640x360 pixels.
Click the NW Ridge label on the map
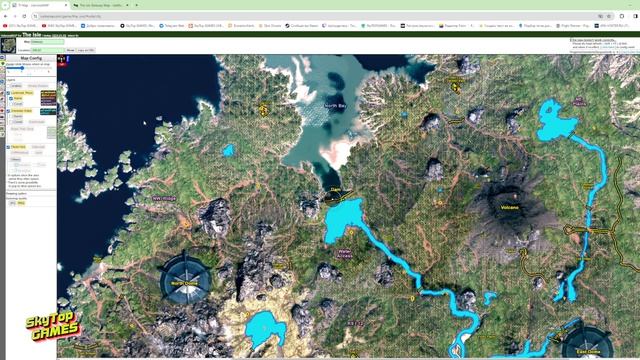pyautogui.click(x=164, y=199)
